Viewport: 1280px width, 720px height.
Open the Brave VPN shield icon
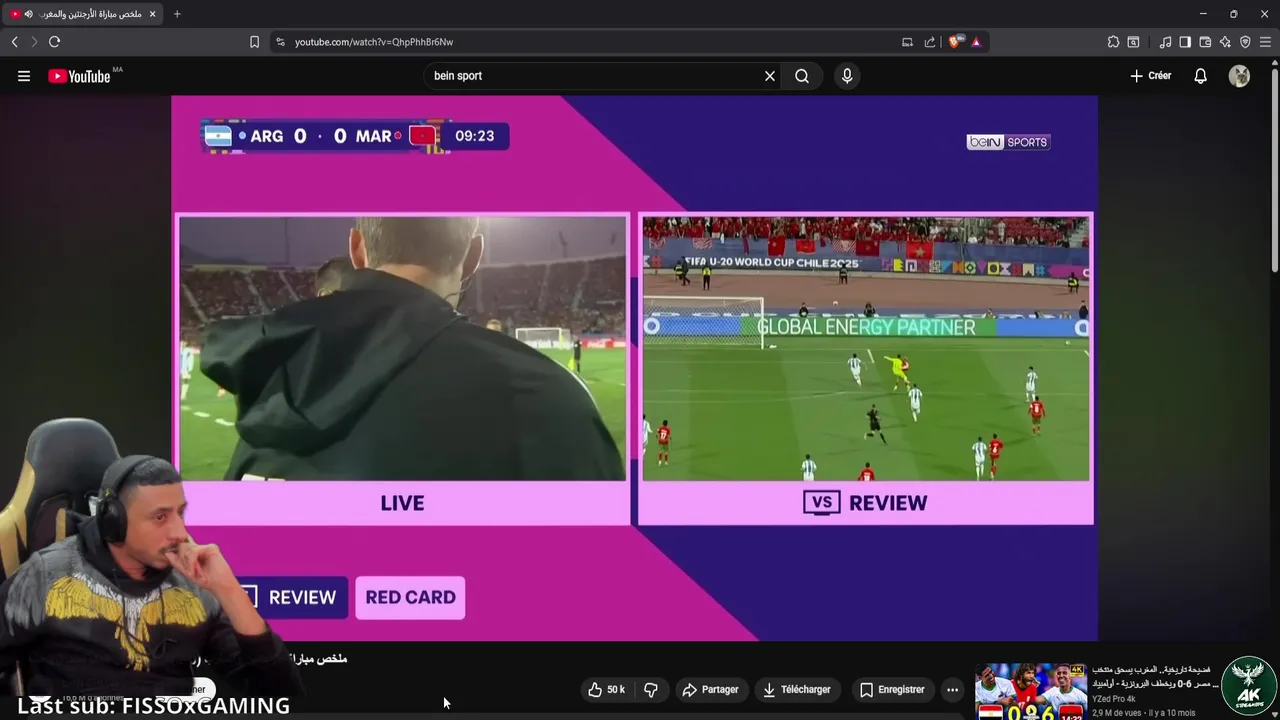[1245, 42]
